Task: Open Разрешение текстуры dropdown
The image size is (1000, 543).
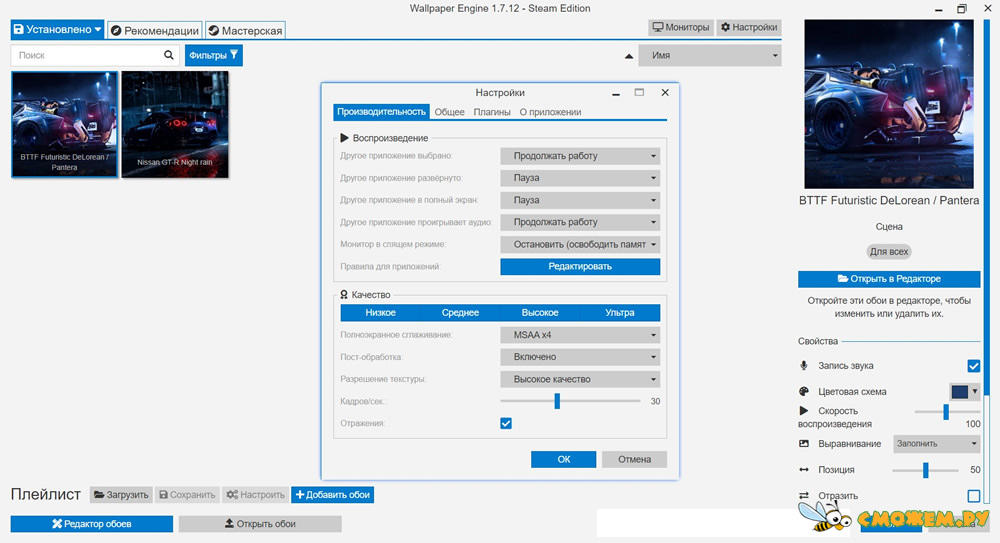Action: click(580, 379)
